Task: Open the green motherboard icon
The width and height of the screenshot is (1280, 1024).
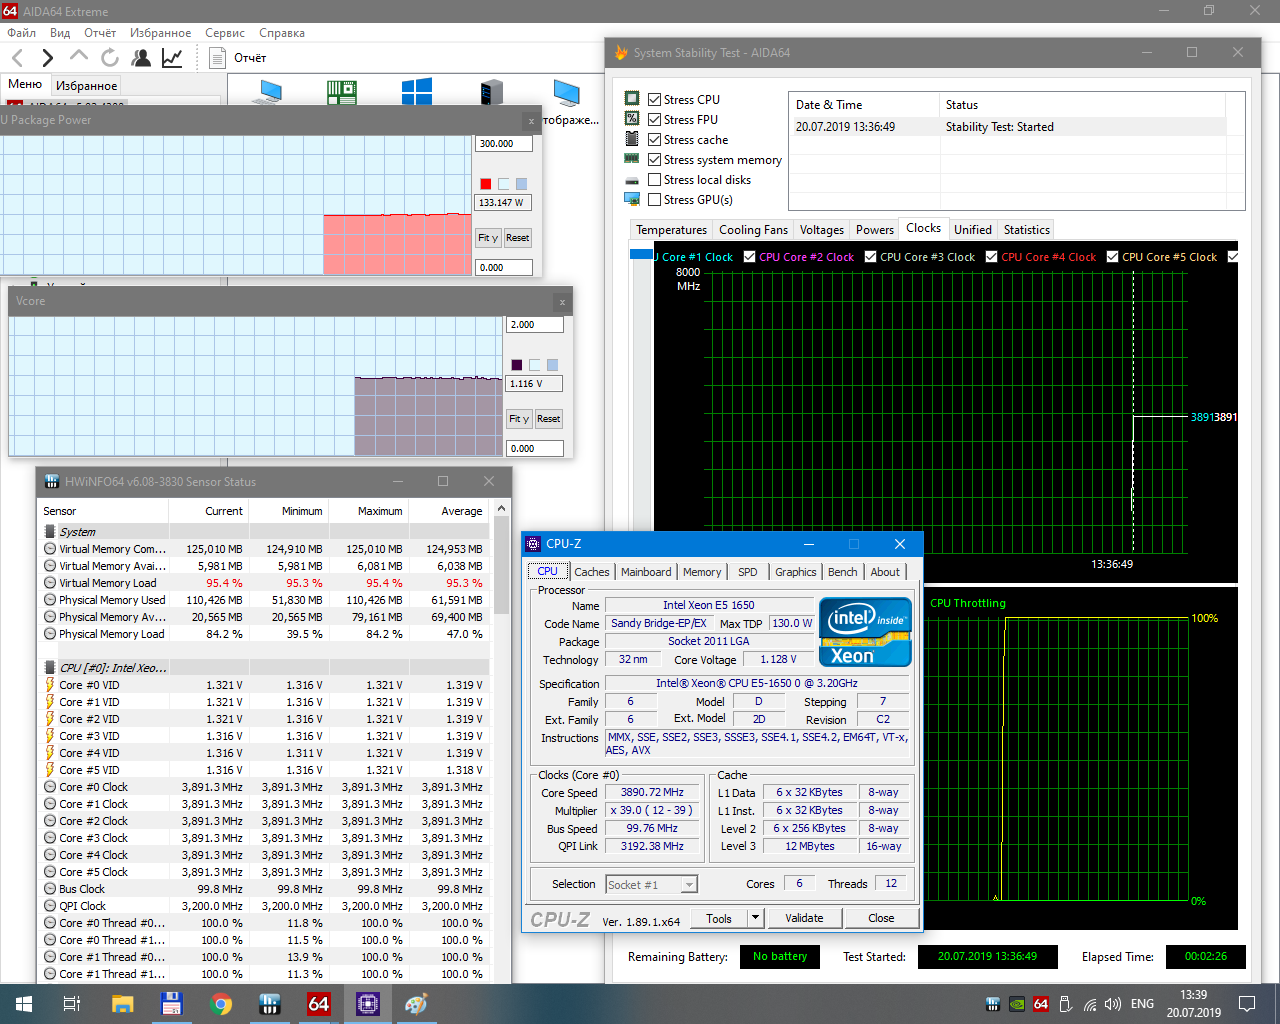Action: pyautogui.click(x=342, y=93)
